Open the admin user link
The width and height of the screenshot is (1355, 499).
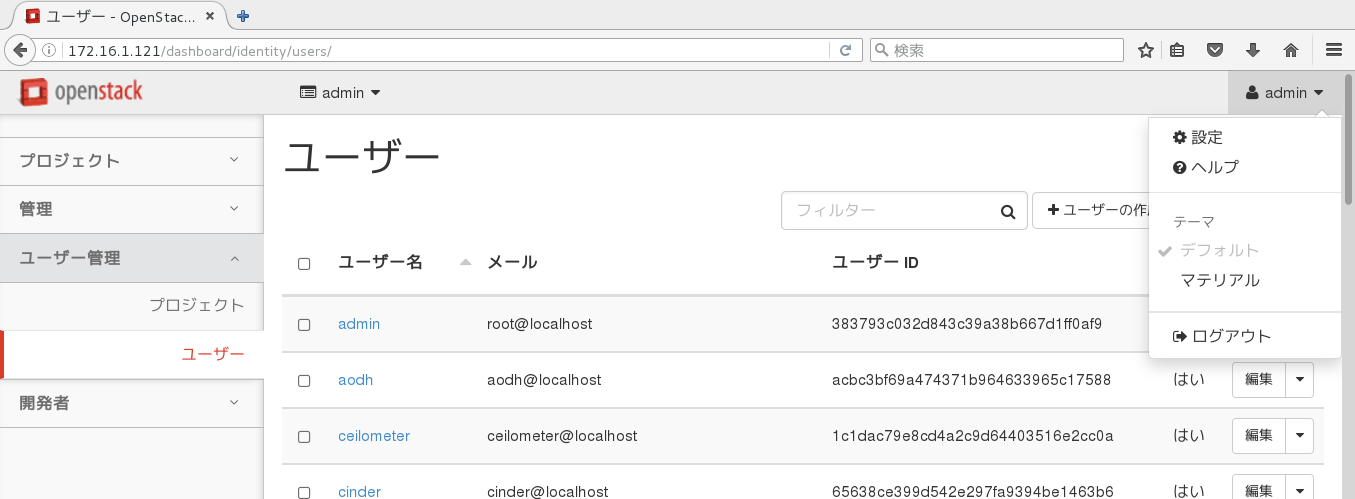click(x=359, y=324)
